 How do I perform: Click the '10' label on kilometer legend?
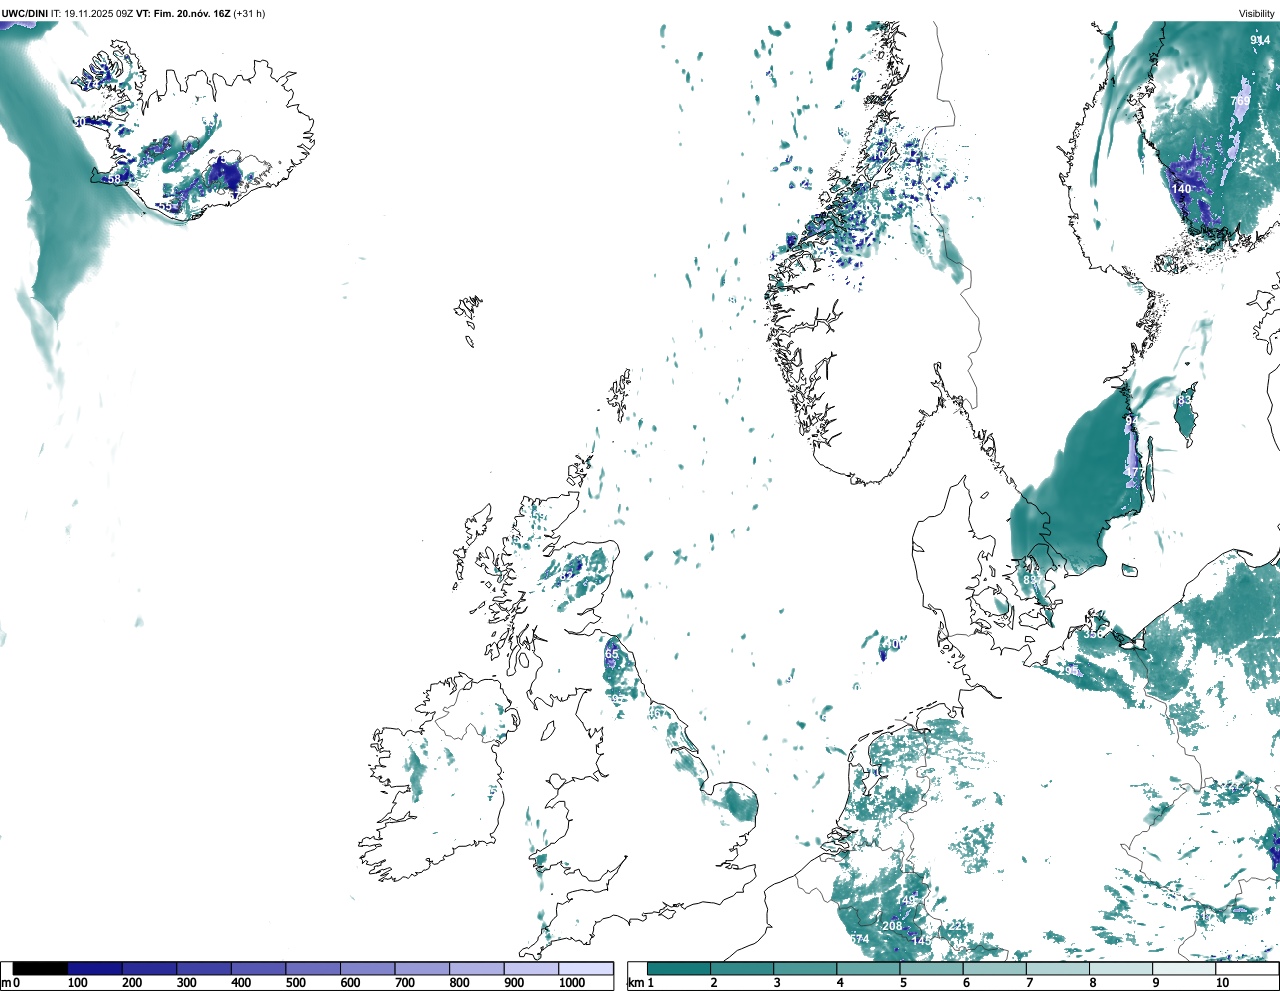1222,983
